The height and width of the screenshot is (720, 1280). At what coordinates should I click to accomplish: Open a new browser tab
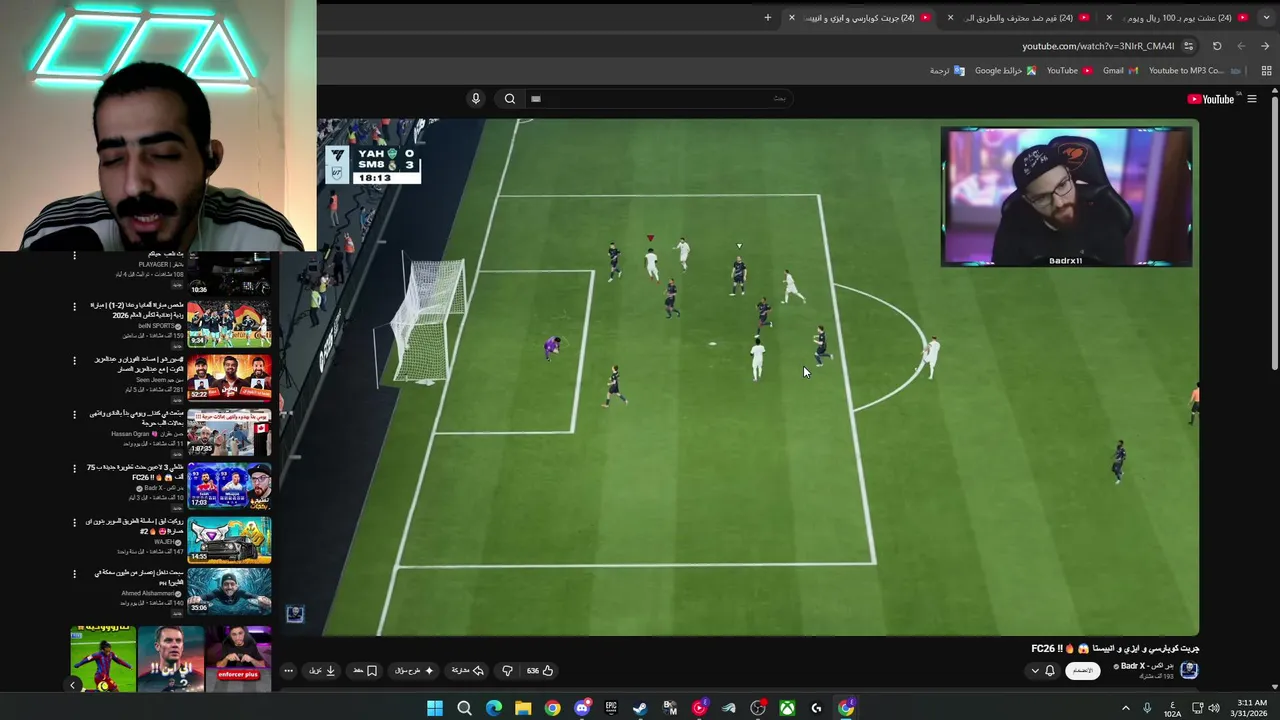click(x=768, y=17)
